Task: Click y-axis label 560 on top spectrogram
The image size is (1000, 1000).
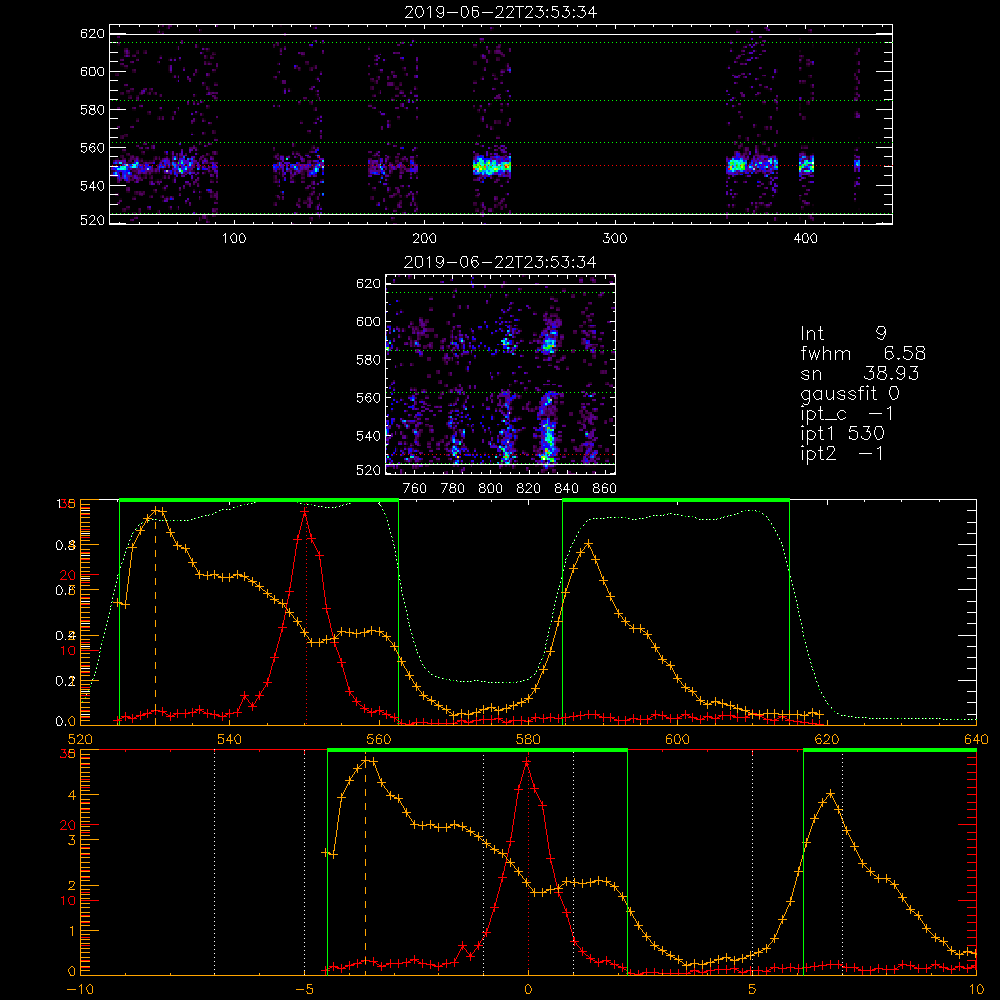Action: [92, 147]
